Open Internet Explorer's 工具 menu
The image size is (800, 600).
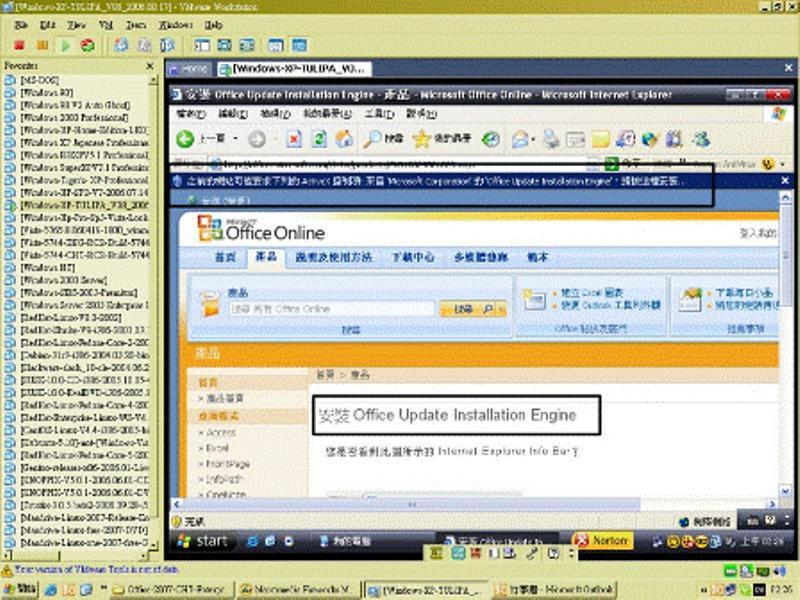379,114
